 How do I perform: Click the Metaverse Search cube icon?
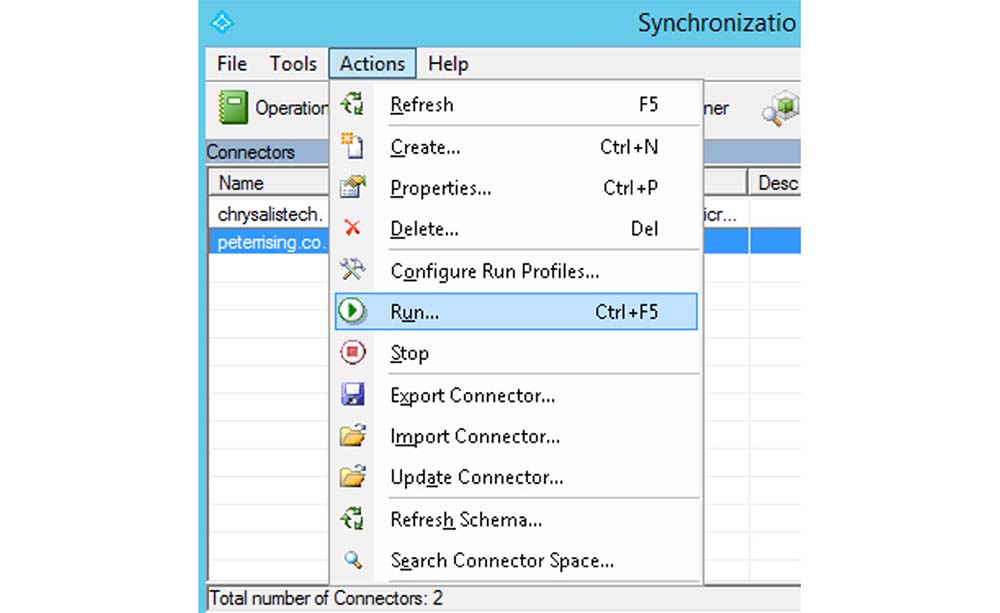pyautogui.click(x=781, y=108)
